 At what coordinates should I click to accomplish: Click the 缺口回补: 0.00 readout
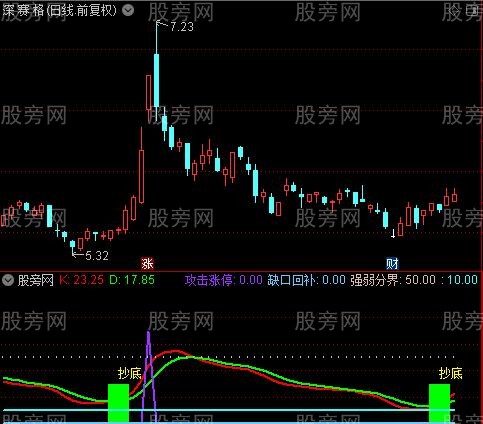click(306, 280)
